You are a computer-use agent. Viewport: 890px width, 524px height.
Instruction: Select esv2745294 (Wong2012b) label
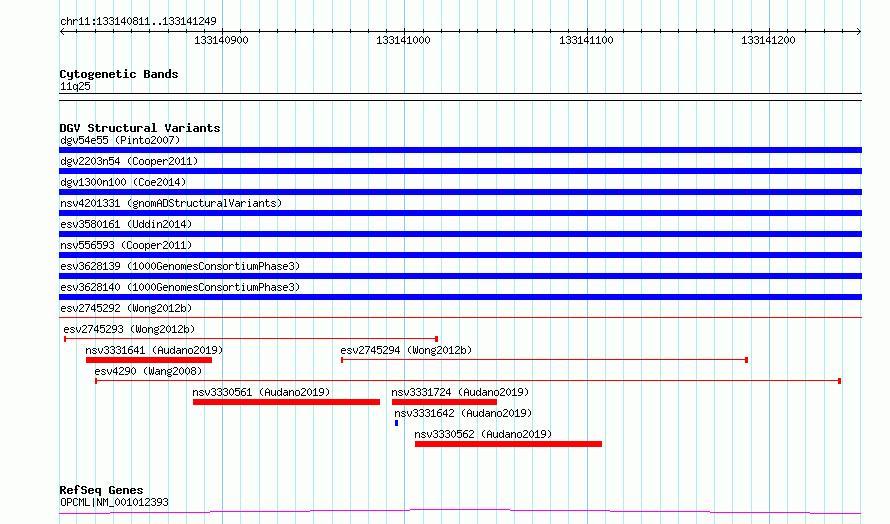coord(406,350)
